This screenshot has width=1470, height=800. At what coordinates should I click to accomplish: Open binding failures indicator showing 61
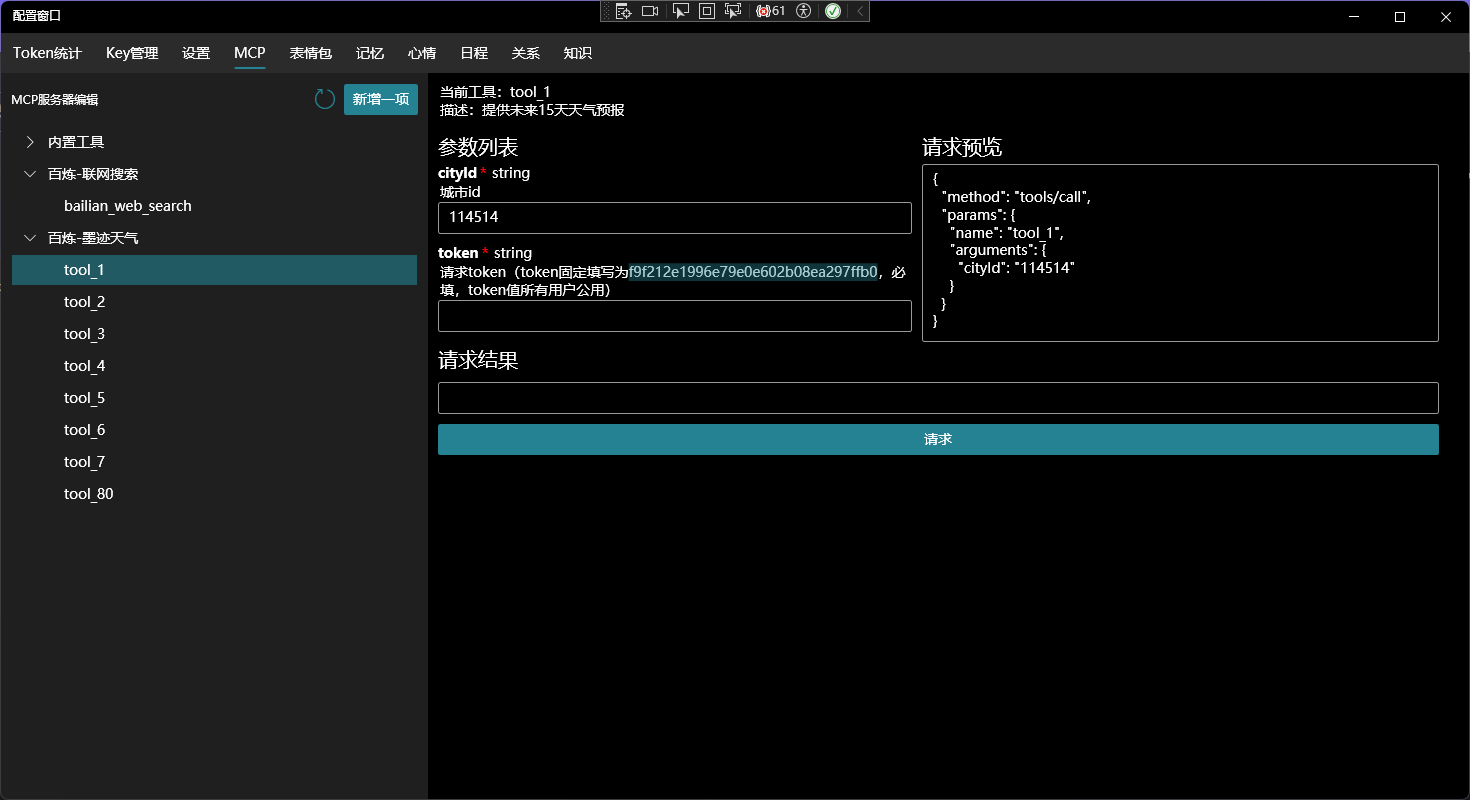(x=771, y=11)
